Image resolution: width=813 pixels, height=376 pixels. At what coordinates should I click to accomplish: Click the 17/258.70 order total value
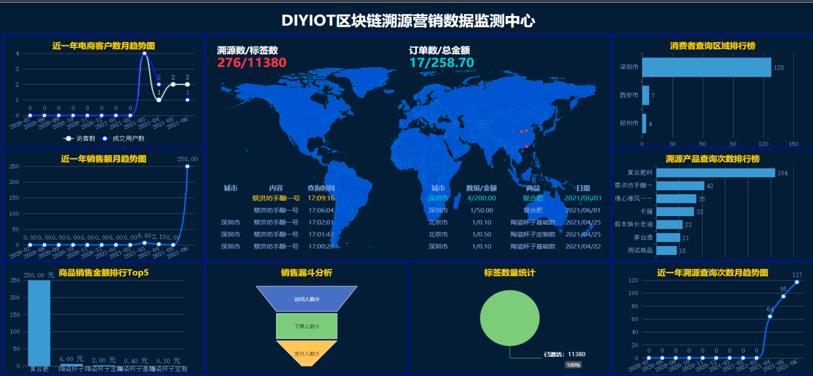click(x=441, y=63)
